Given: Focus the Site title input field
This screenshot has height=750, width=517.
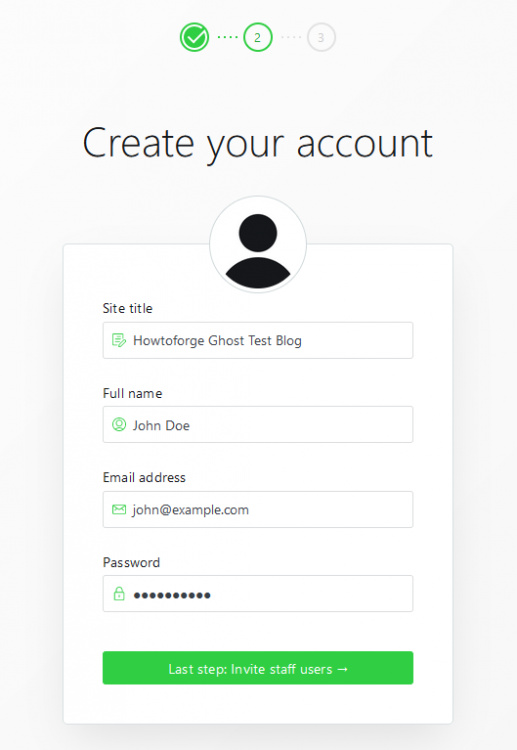Looking at the screenshot, I should (x=258, y=340).
